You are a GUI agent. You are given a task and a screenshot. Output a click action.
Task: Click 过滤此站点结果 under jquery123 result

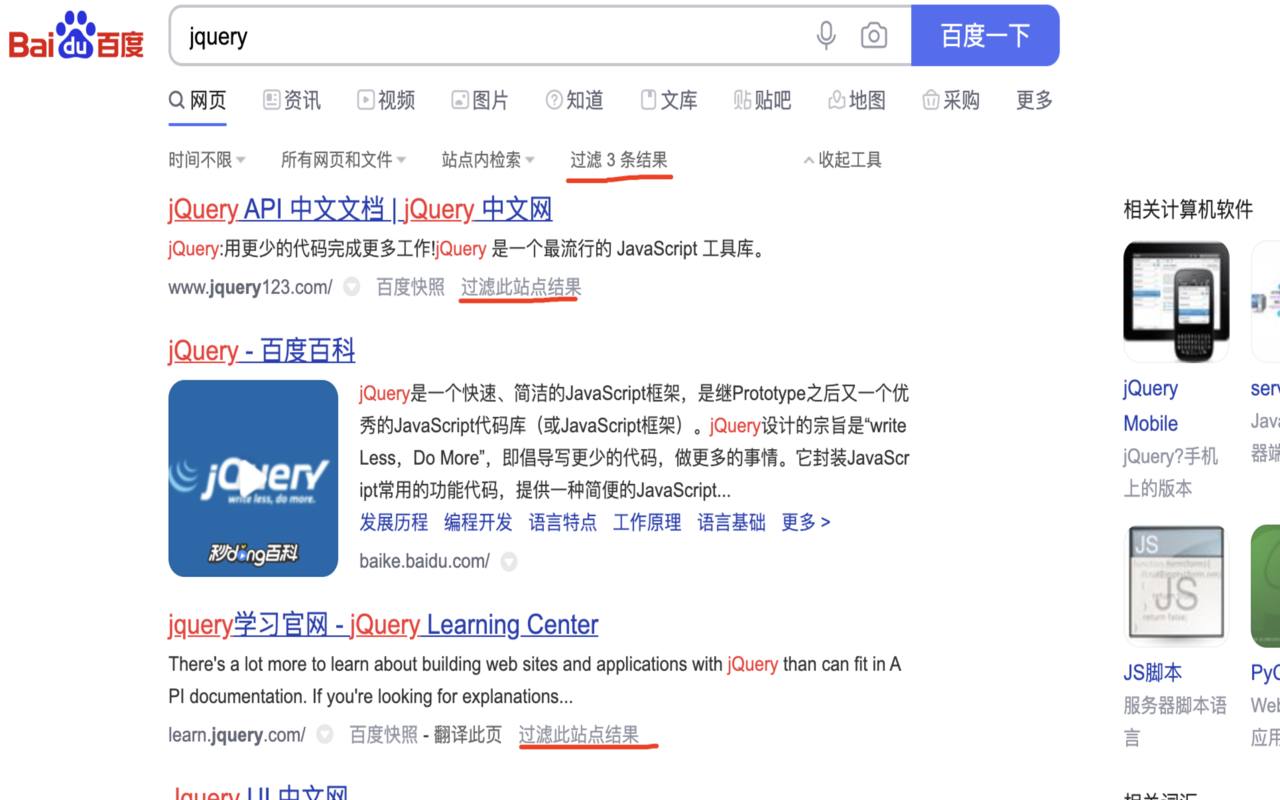pos(521,288)
